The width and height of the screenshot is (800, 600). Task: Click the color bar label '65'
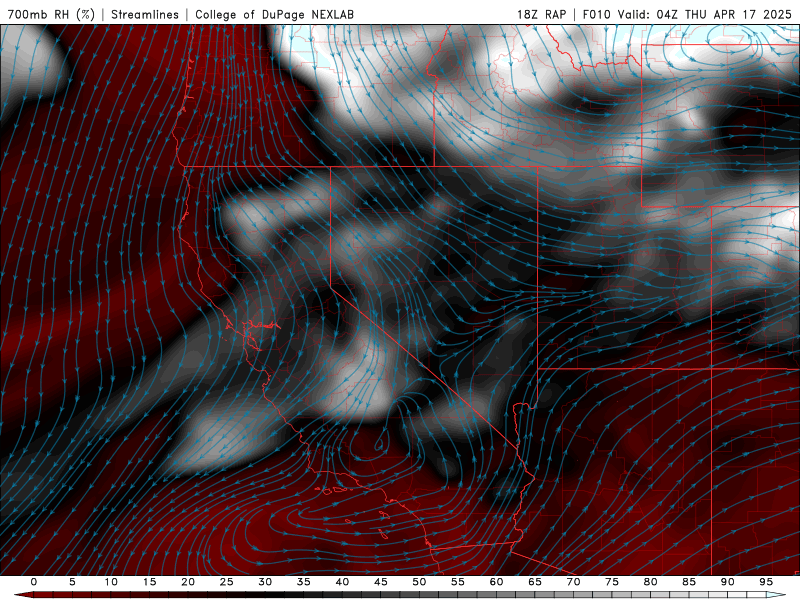tap(535, 582)
